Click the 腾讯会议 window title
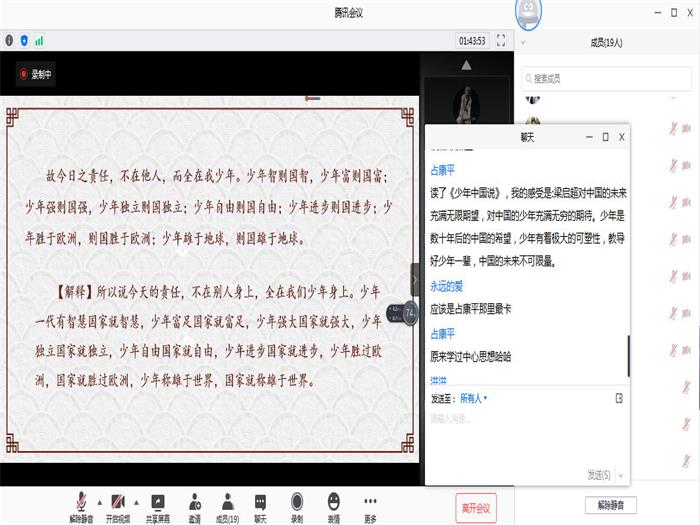Image resolution: width=700 pixels, height=525 pixels. point(349,13)
